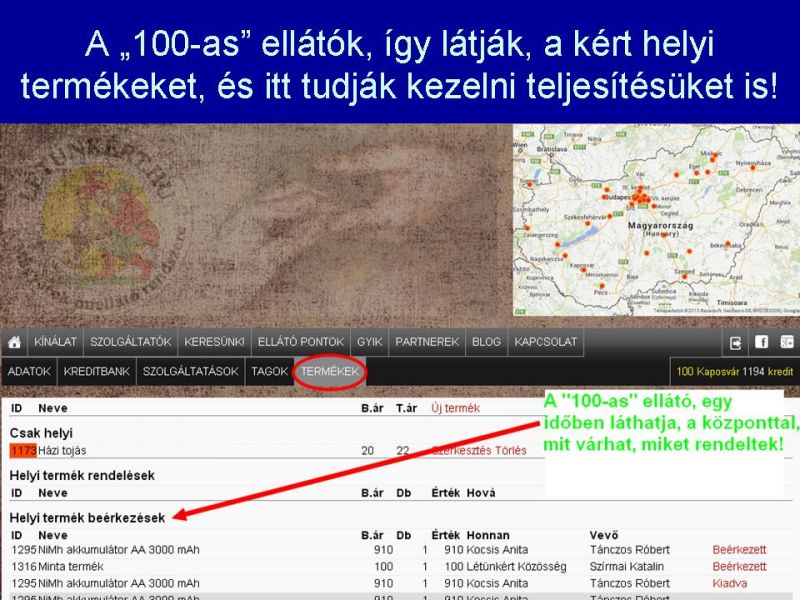Click the Vevő column header
The height and width of the screenshot is (600, 800).
pyautogui.click(x=604, y=535)
